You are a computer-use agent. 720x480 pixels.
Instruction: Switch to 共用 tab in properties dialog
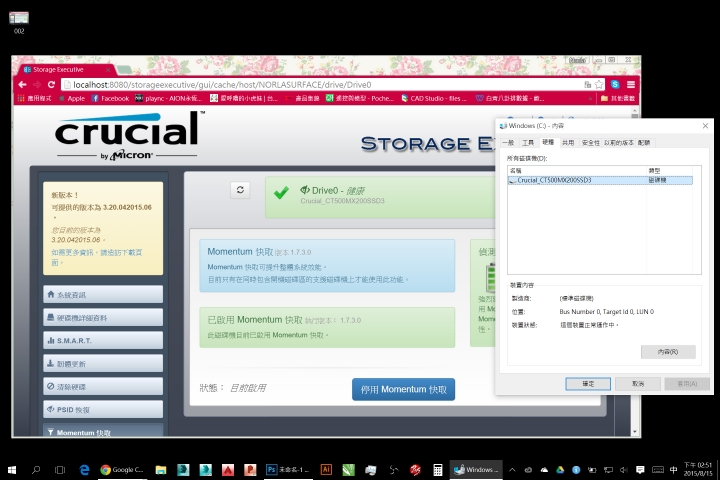coord(568,143)
